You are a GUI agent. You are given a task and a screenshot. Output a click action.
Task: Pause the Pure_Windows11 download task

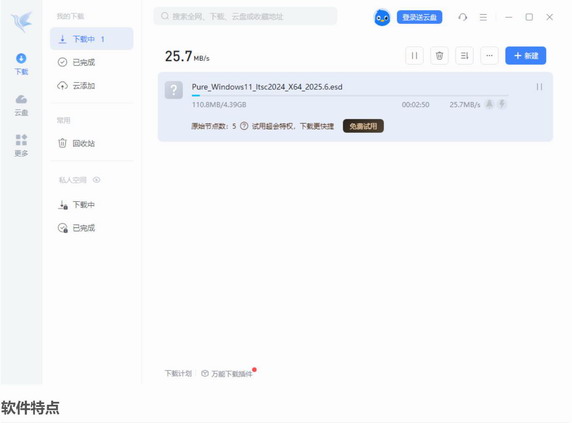pos(539,87)
